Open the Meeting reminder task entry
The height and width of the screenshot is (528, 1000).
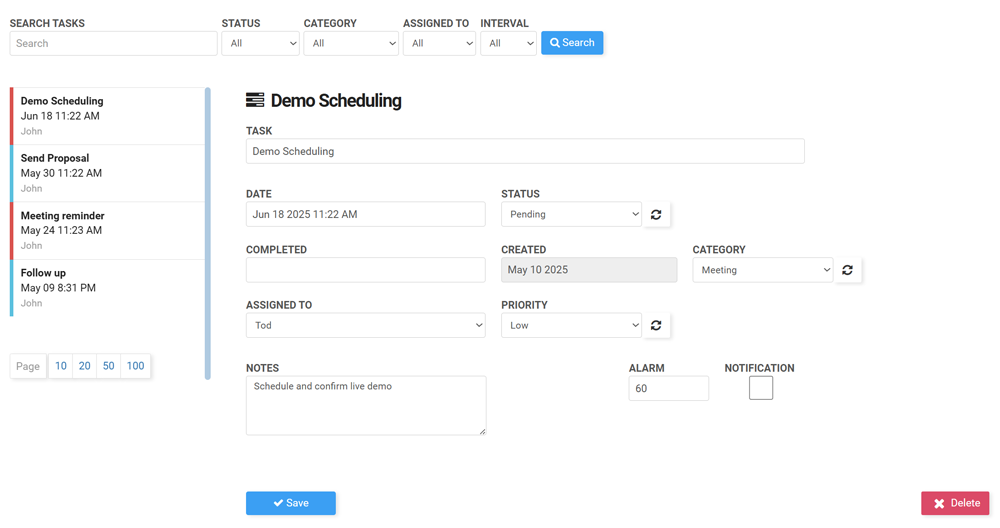coord(107,230)
